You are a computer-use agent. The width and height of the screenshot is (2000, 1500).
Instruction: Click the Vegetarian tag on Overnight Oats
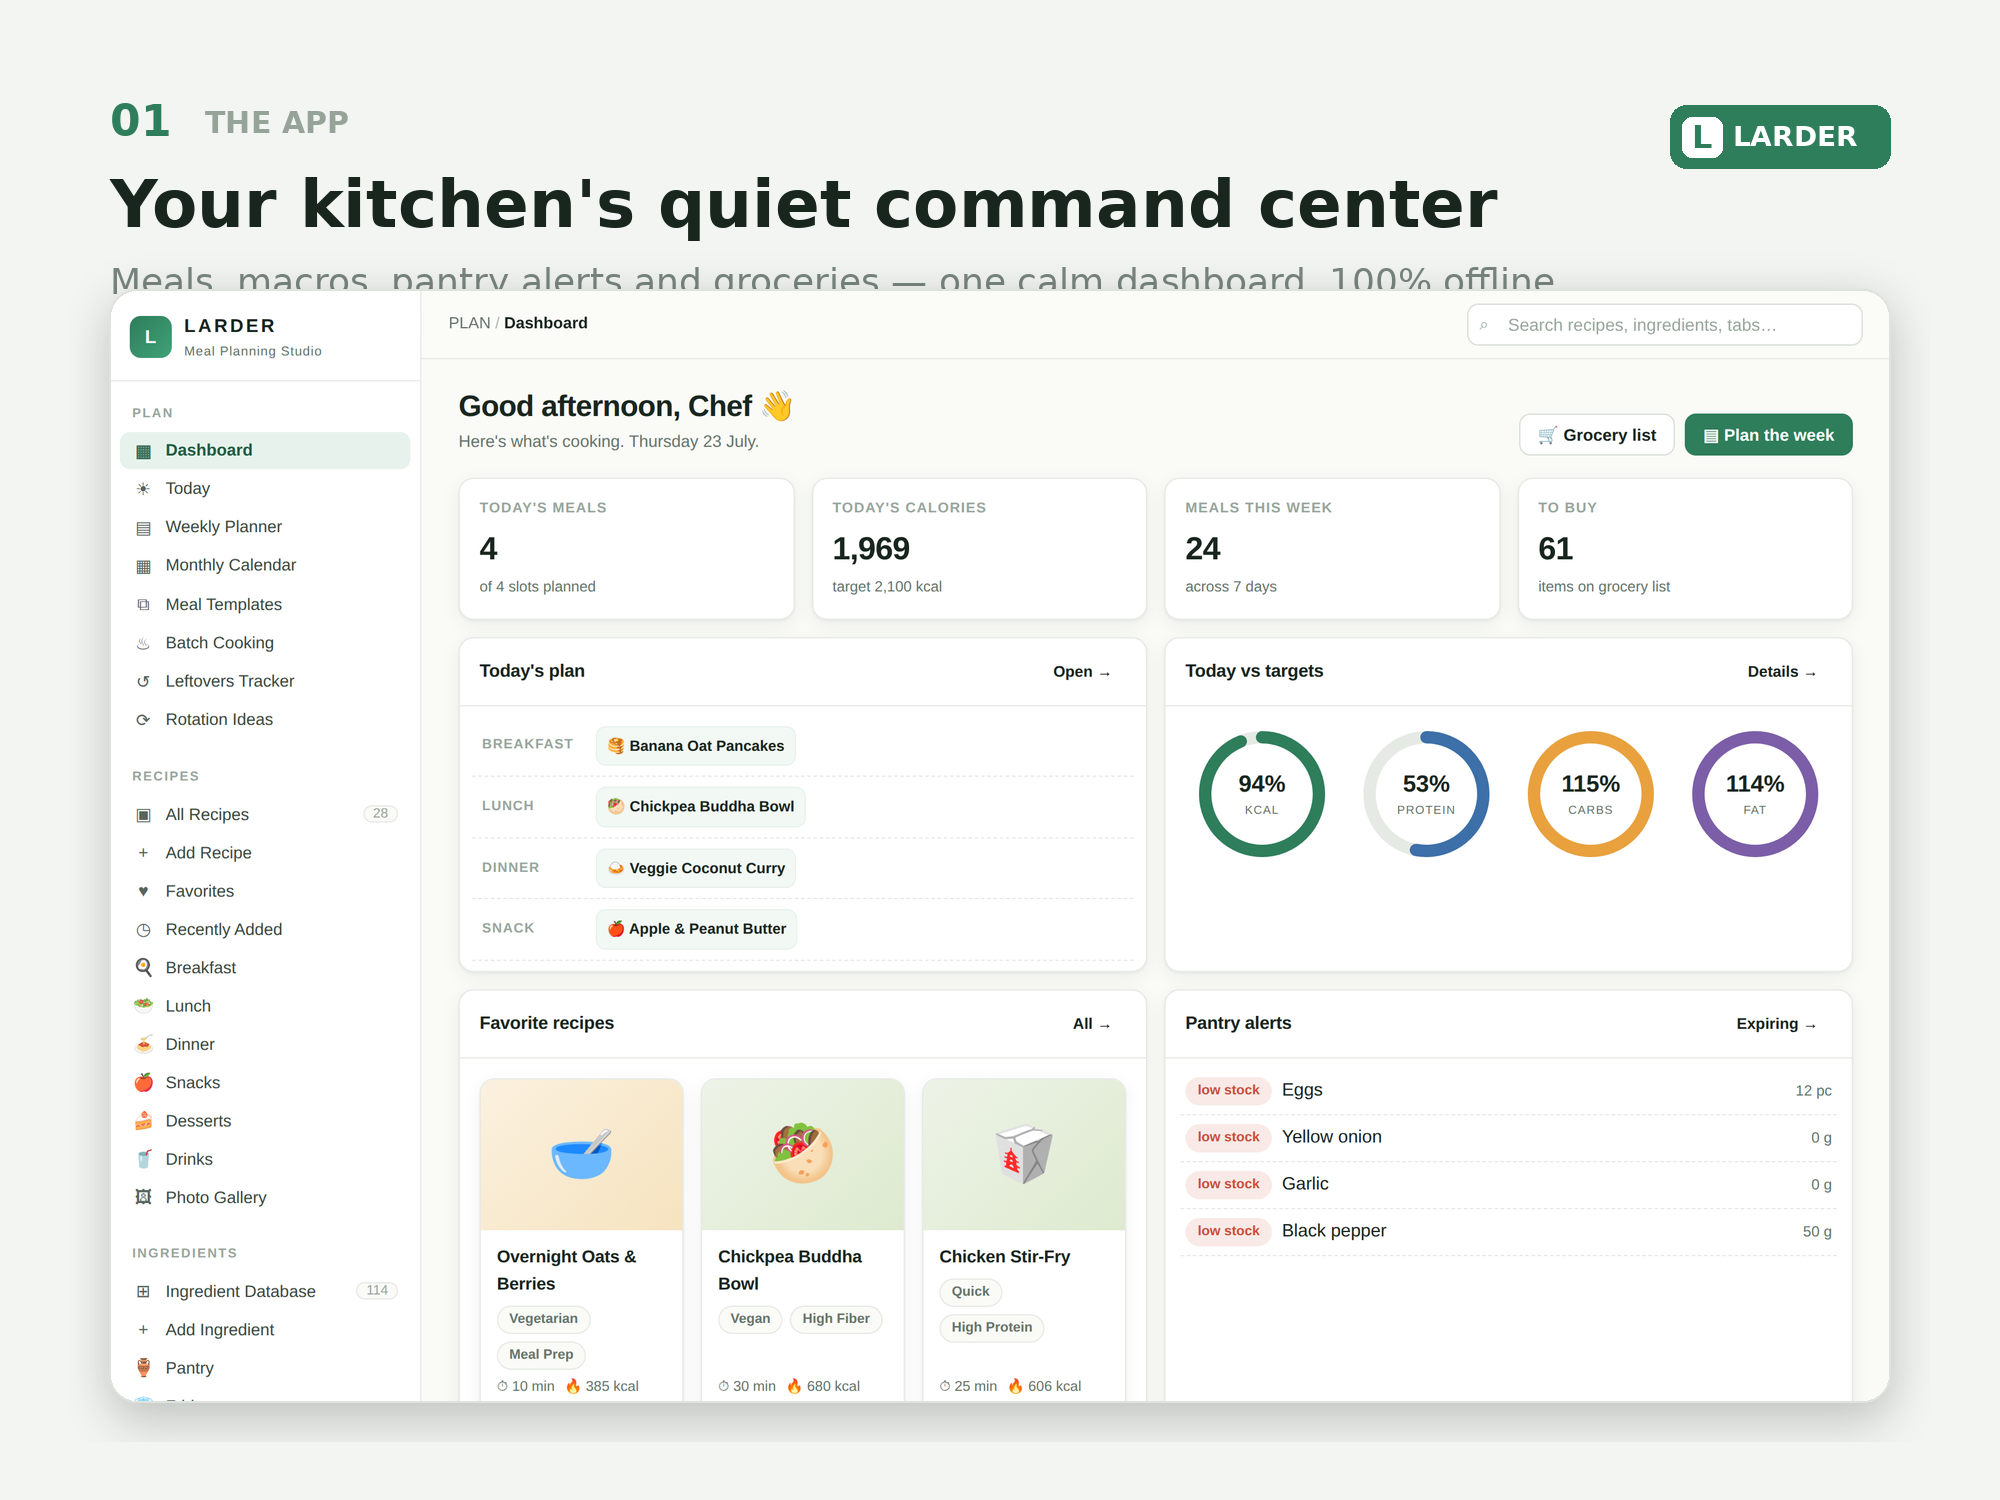point(543,1319)
